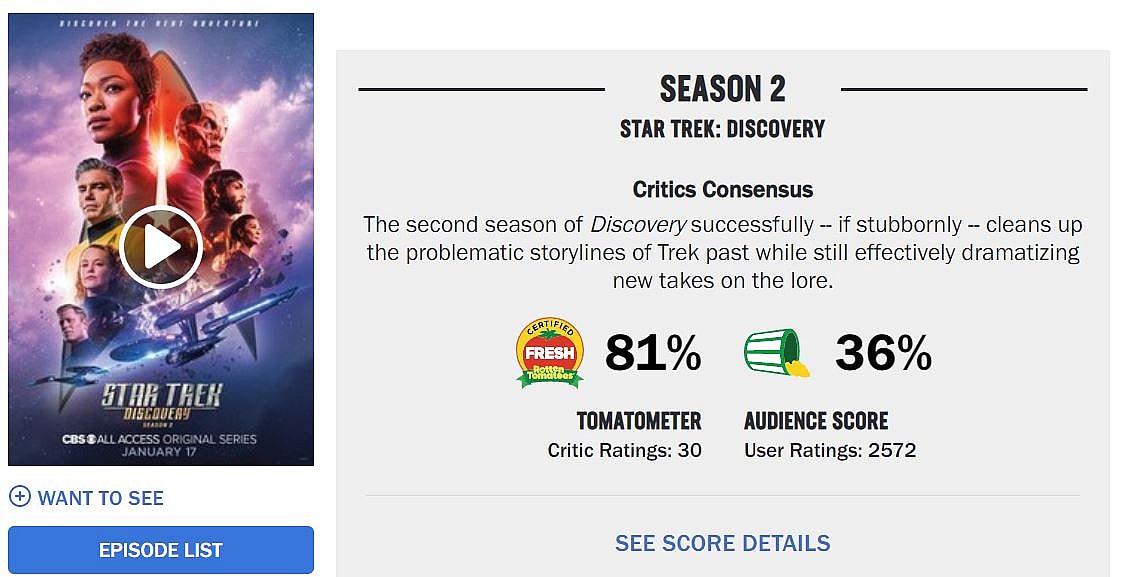Image resolution: width=1123 pixels, height=577 pixels.
Task: Click the plus icon beside Want to See
Action: tap(19, 497)
